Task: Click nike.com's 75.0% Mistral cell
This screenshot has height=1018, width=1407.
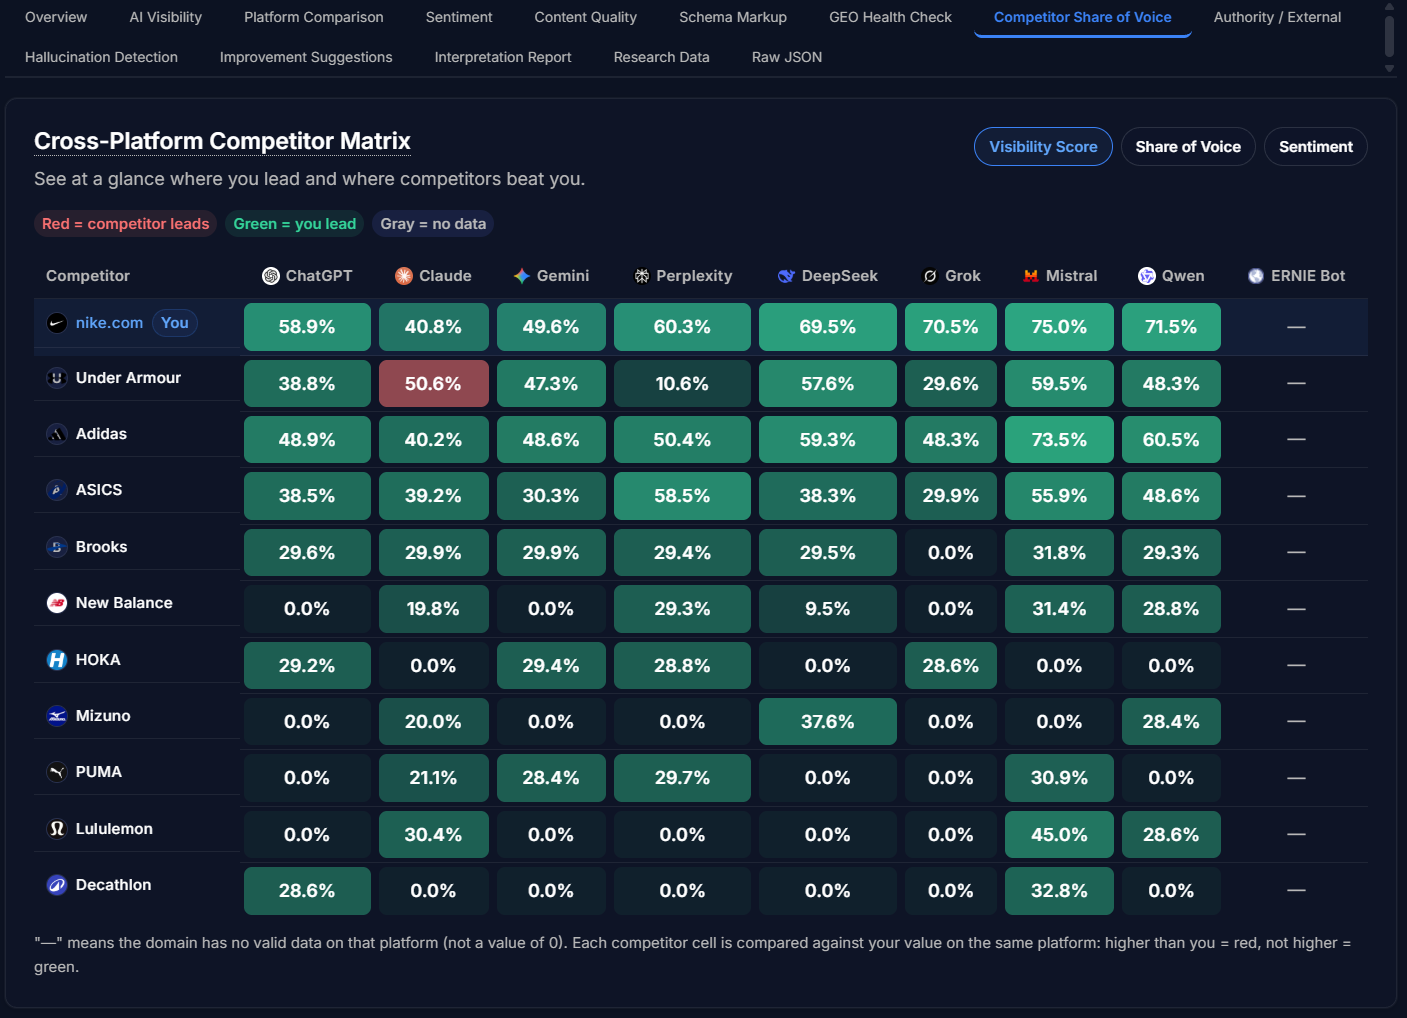Action: pos(1059,327)
